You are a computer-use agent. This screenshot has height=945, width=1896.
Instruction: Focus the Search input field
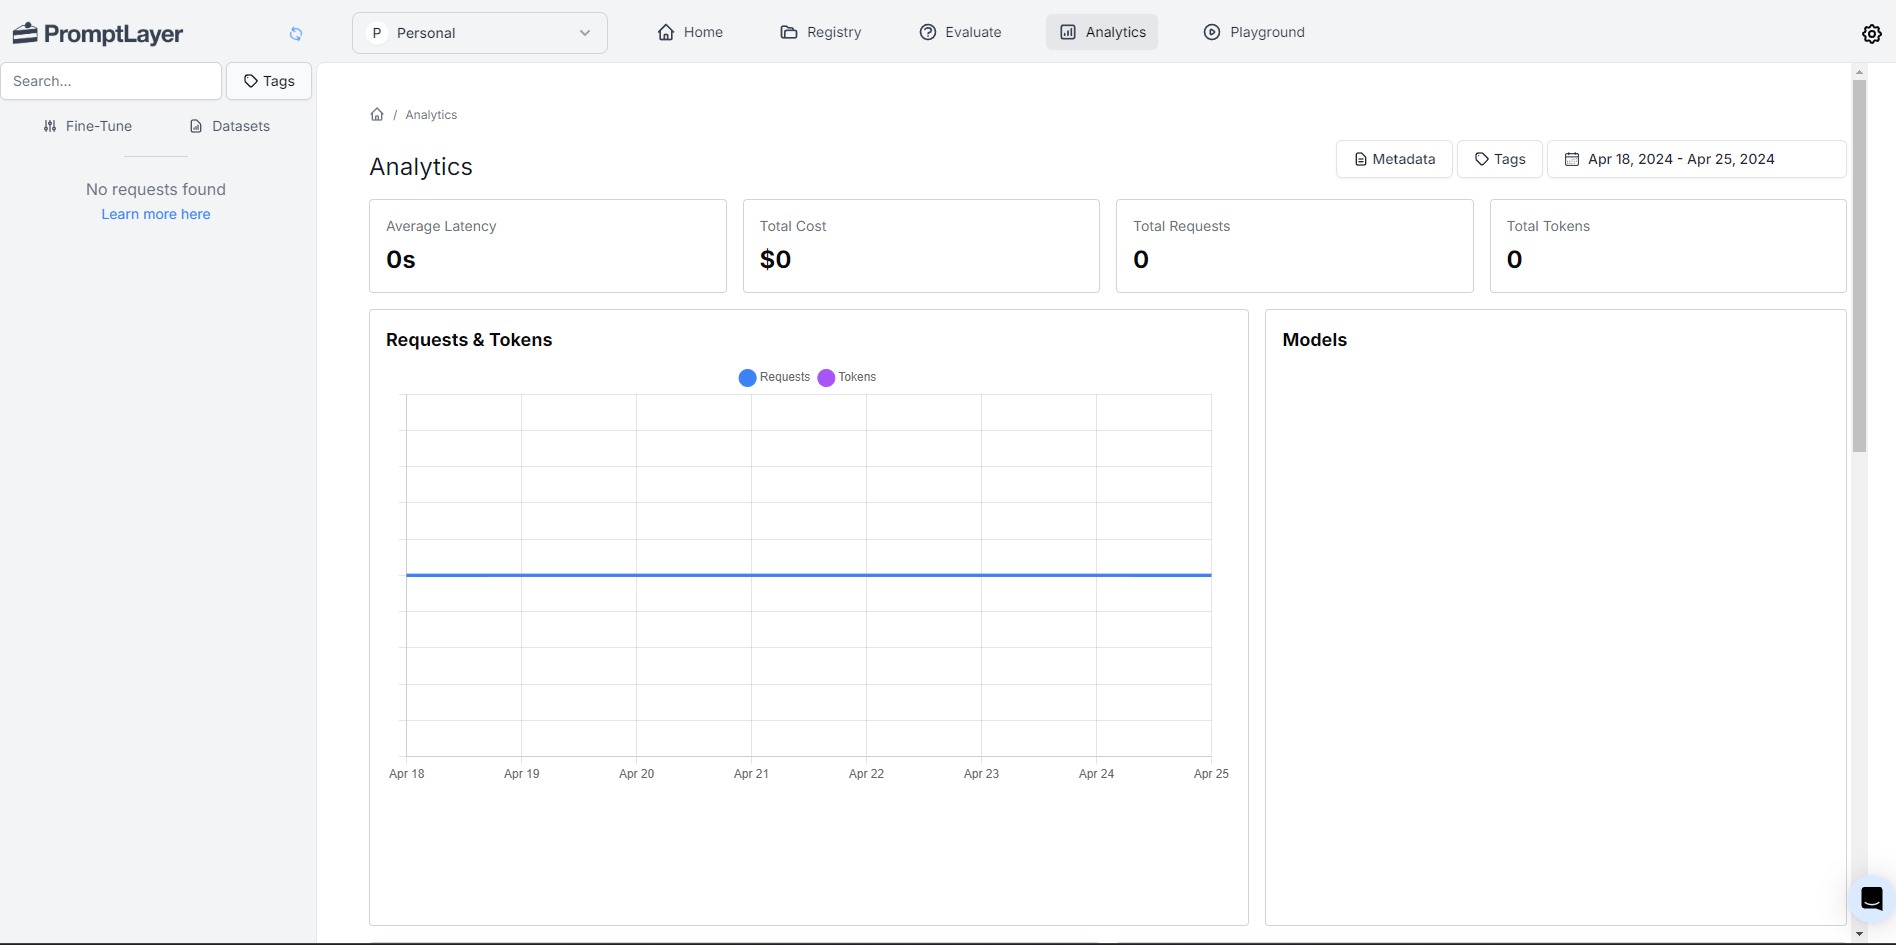tap(111, 81)
